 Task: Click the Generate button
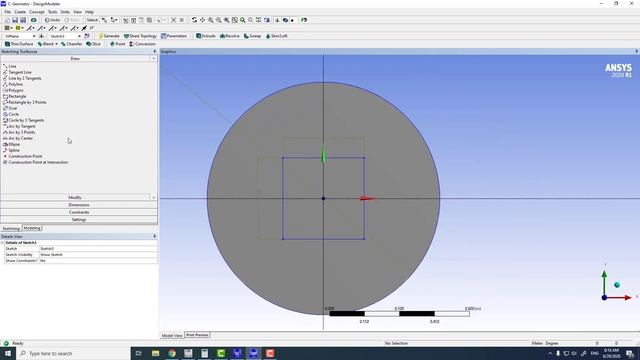(x=109, y=36)
